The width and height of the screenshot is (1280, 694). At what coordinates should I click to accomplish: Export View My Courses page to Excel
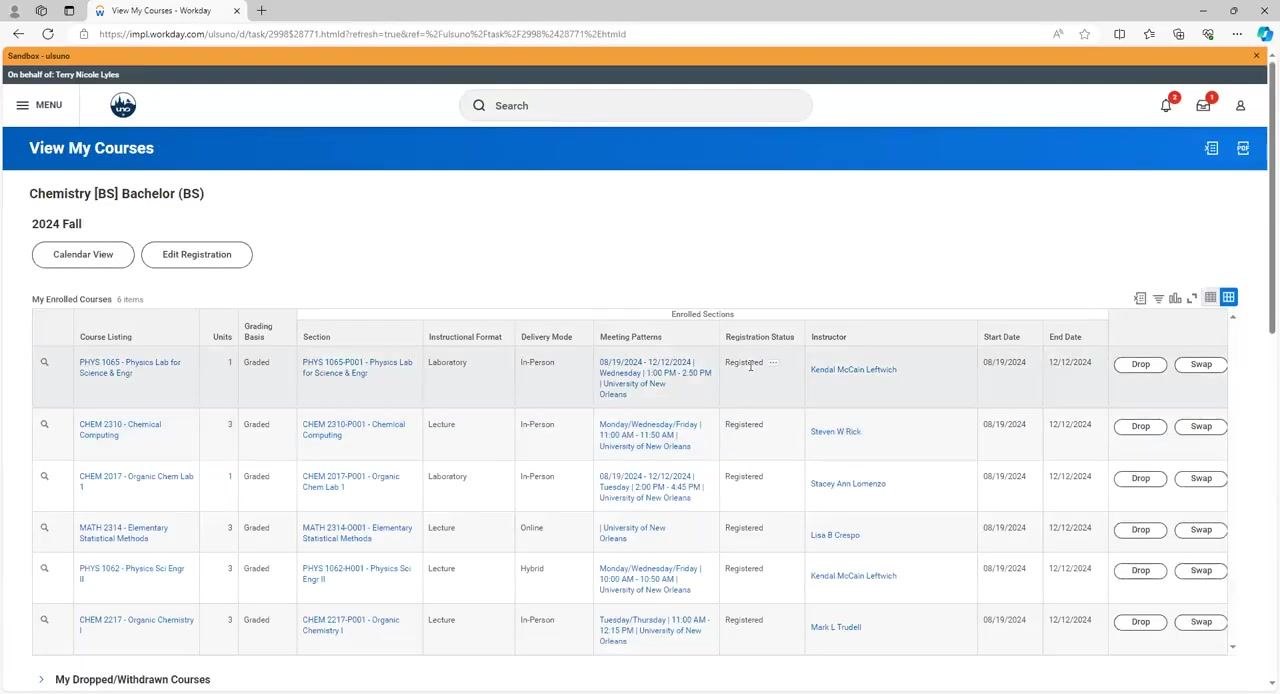point(1211,148)
